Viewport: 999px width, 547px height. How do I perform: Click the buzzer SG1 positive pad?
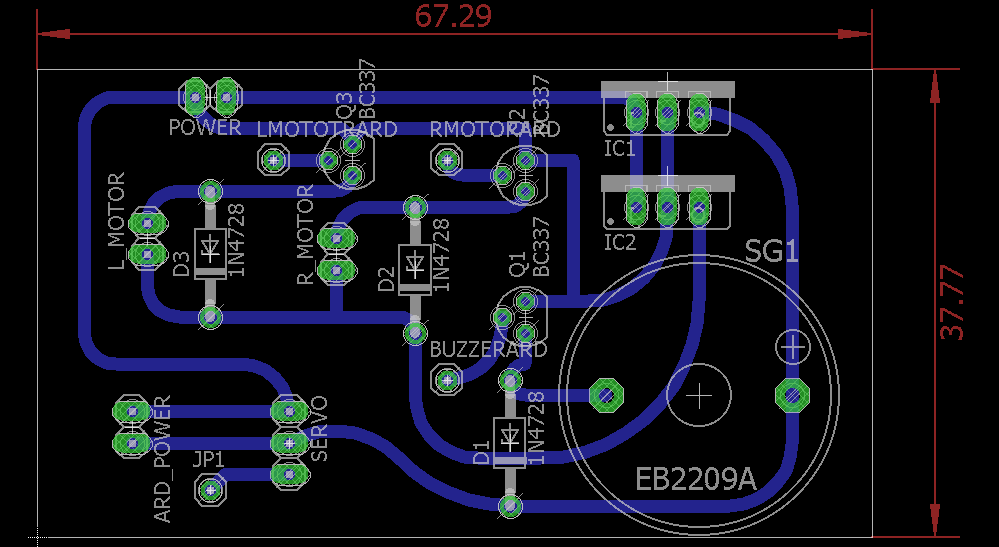tap(792, 395)
